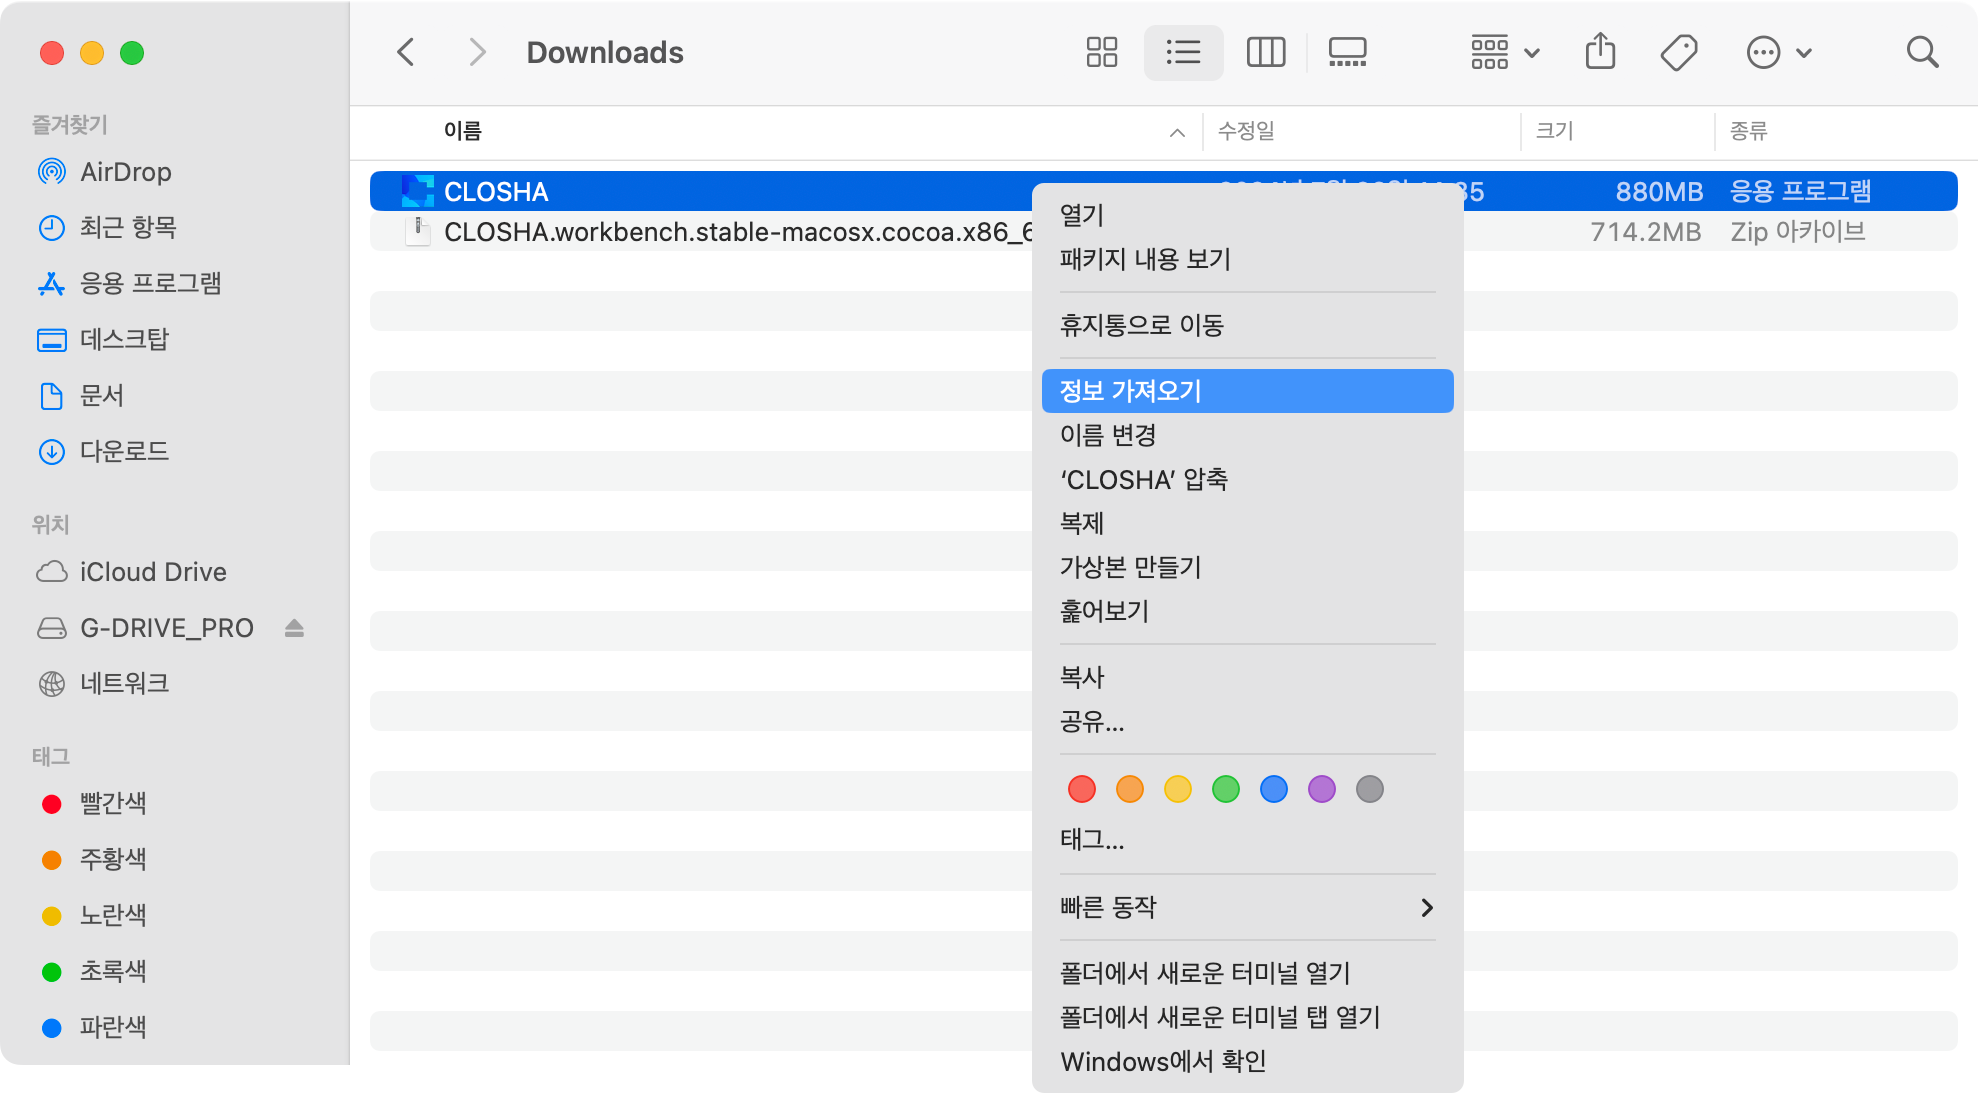Image resolution: width=1978 pixels, height=1094 pixels.
Task: Open the group-by options dropdown
Action: [x=1505, y=52]
